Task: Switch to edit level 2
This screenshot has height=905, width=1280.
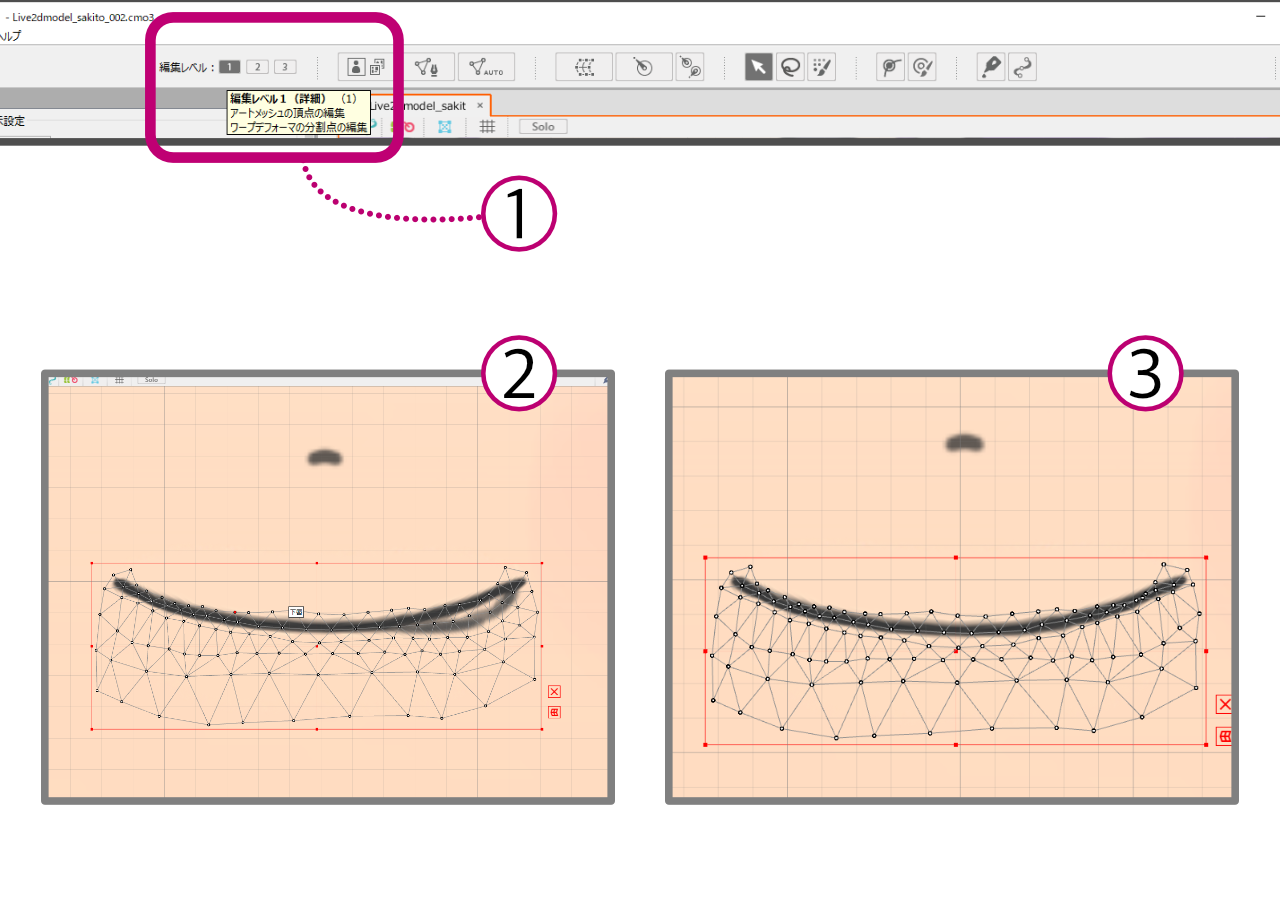Action: pyautogui.click(x=258, y=67)
